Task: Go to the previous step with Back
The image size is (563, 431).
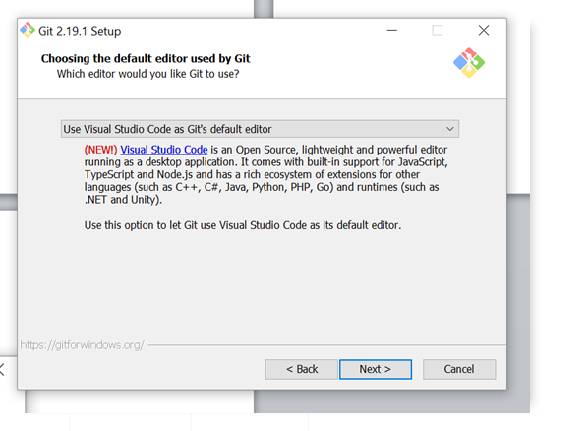Action: tap(301, 369)
